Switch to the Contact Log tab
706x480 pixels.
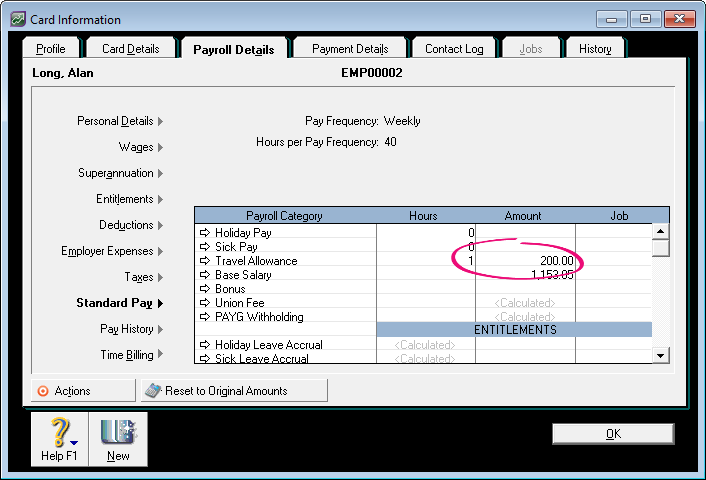[x=455, y=49]
